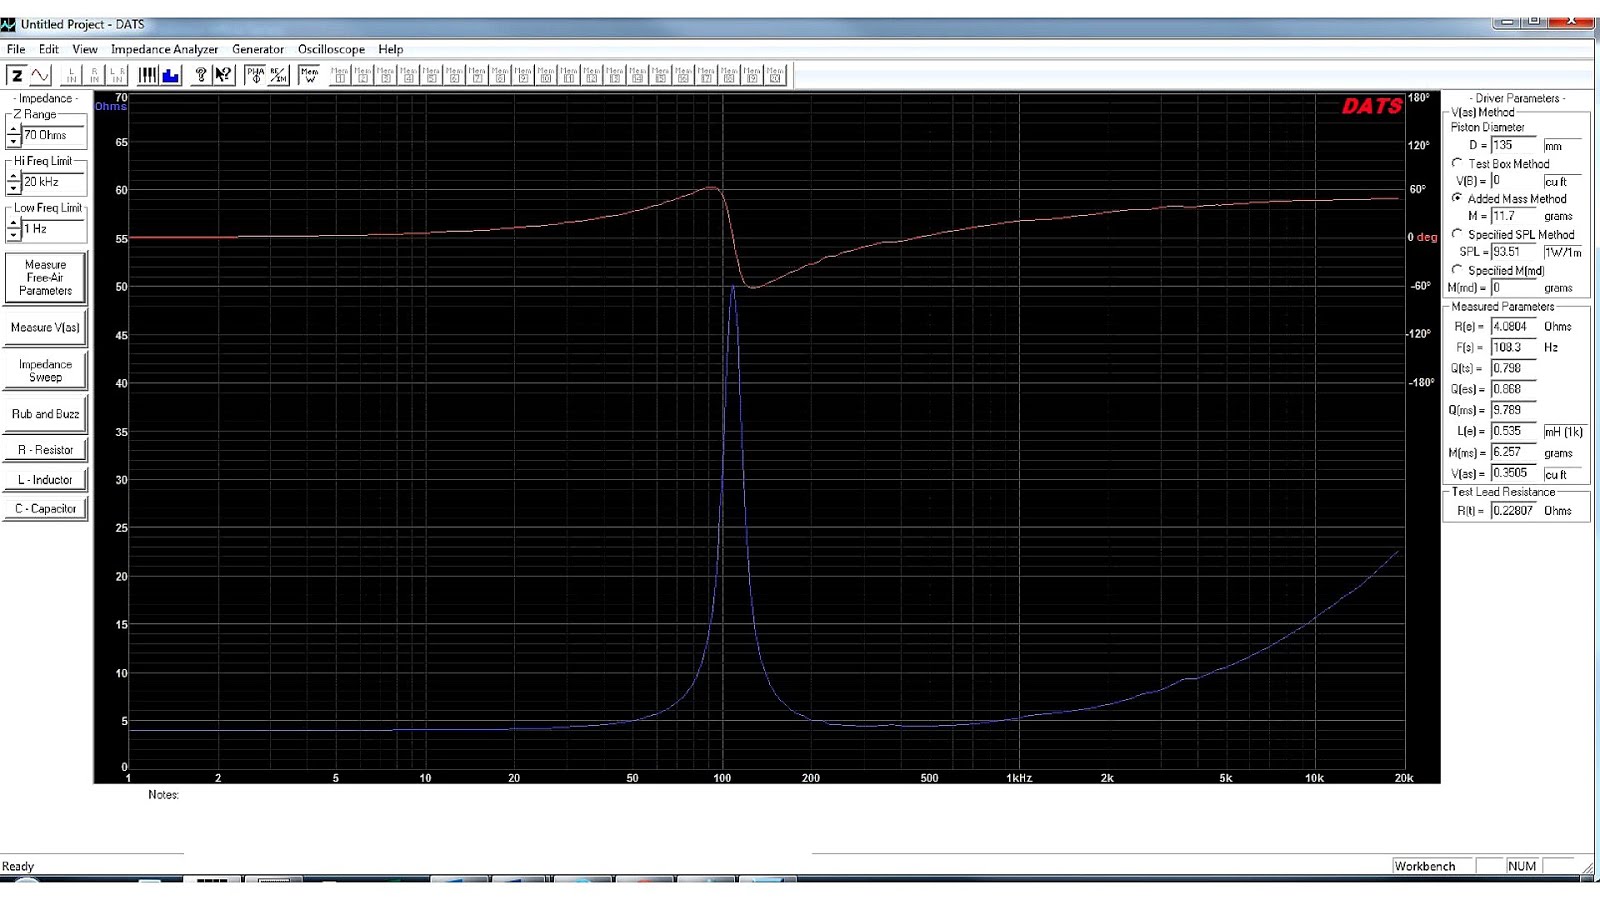This screenshot has width=1600, height=900.
Task: Select memory slot Mem 20 icon
Action: click(776, 75)
